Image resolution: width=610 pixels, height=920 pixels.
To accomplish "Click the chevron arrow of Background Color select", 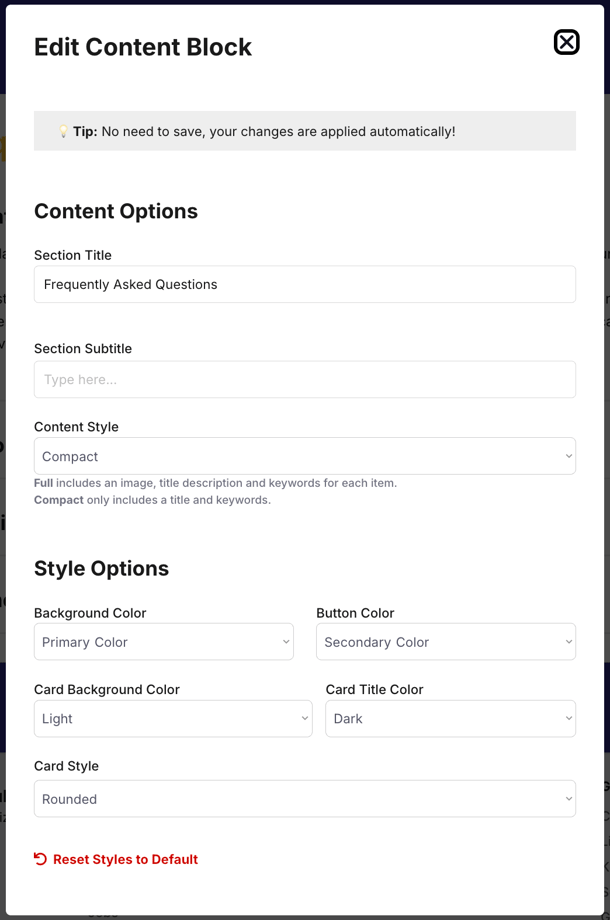I will pyautogui.click(x=286, y=642).
